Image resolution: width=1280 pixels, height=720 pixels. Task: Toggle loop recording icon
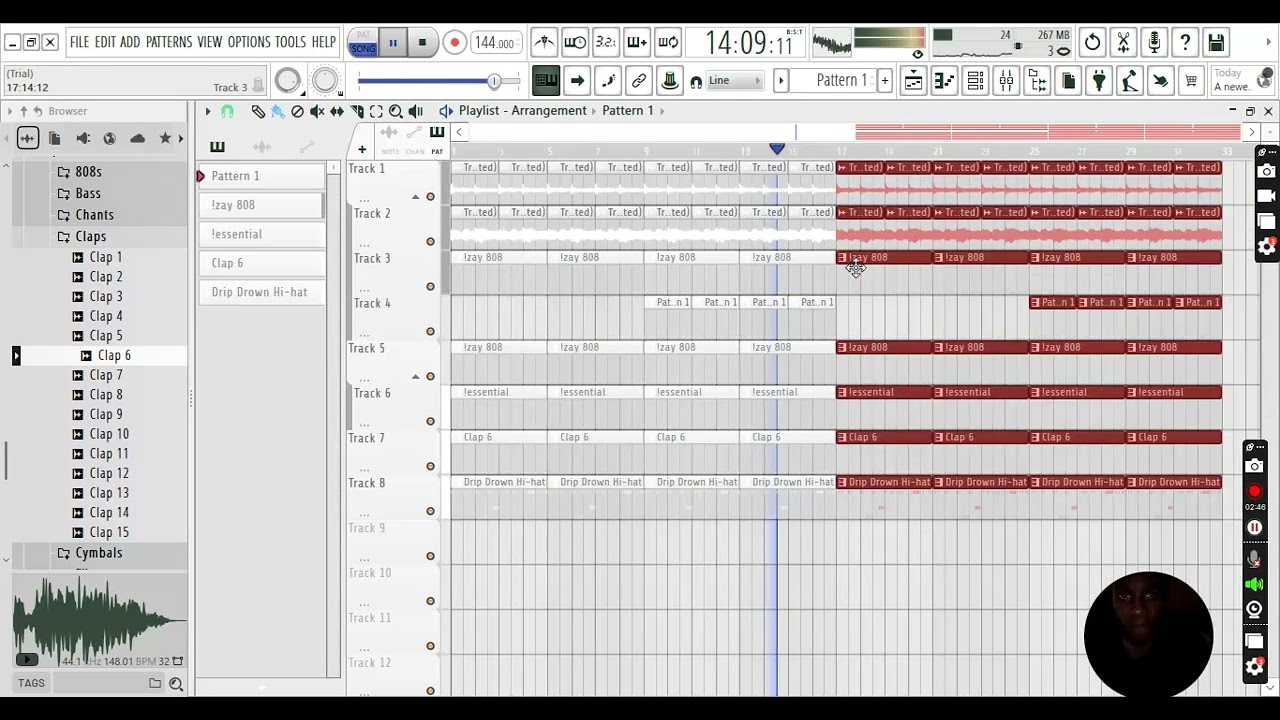coord(668,43)
